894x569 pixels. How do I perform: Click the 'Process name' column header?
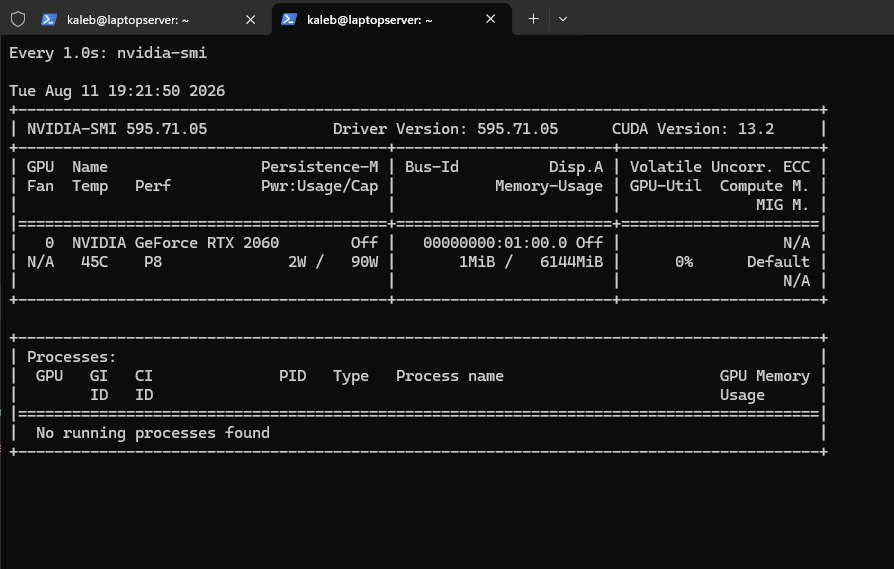[450, 376]
